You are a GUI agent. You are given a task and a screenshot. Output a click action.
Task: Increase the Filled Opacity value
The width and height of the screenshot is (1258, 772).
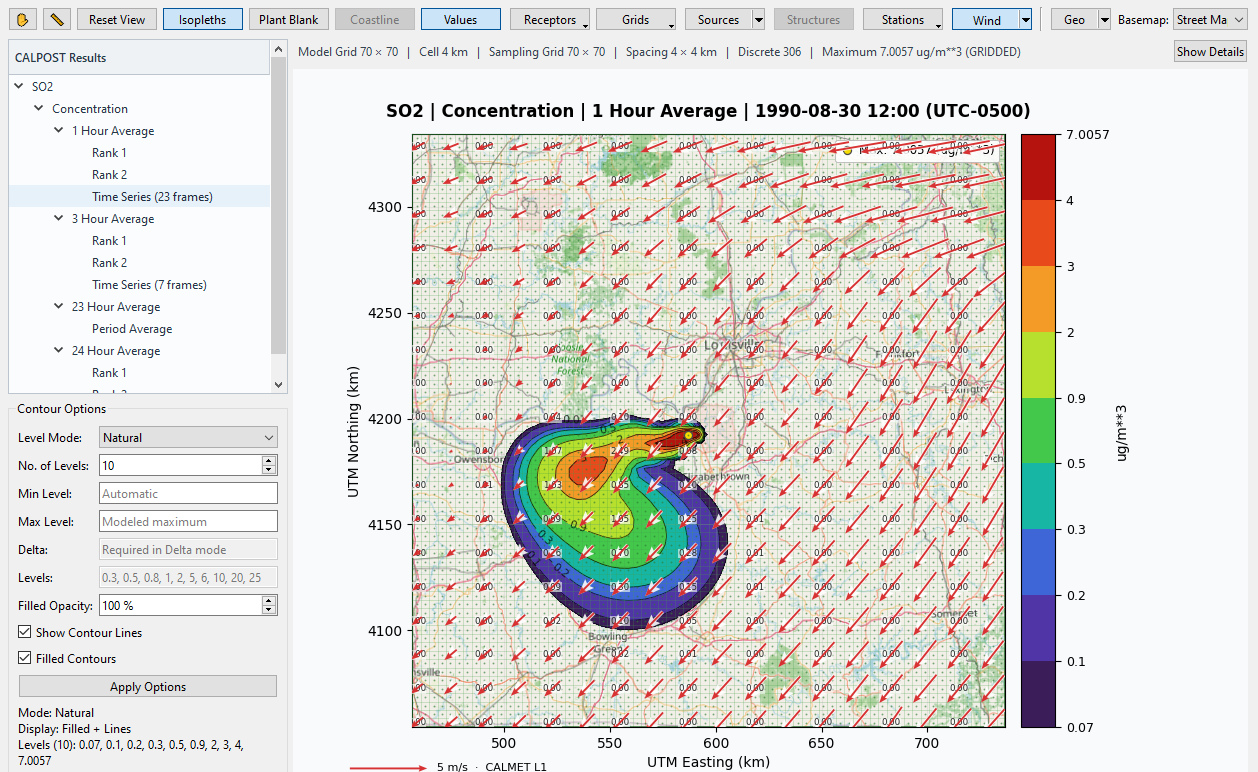click(x=268, y=600)
